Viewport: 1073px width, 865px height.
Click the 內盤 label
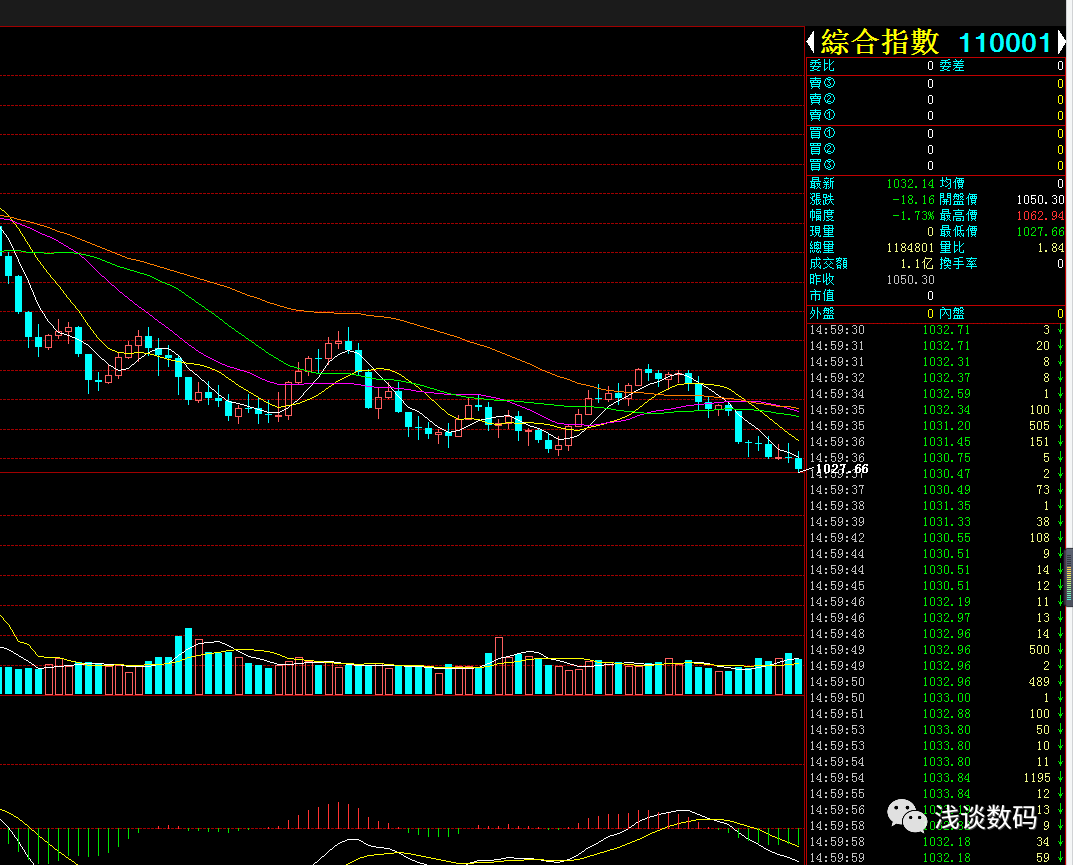[952, 313]
